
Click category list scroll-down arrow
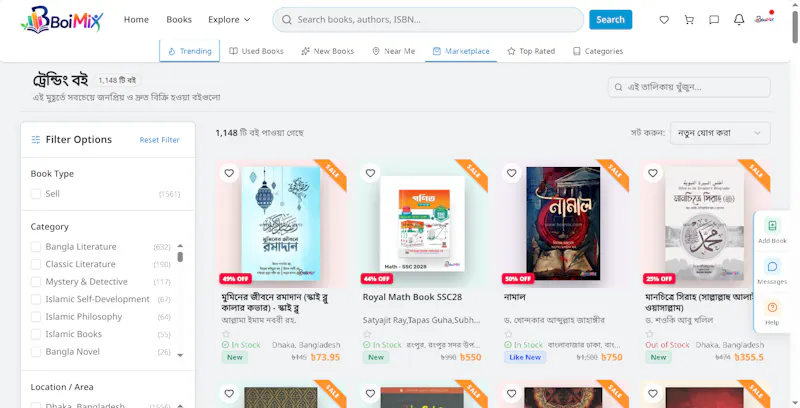[x=180, y=355]
